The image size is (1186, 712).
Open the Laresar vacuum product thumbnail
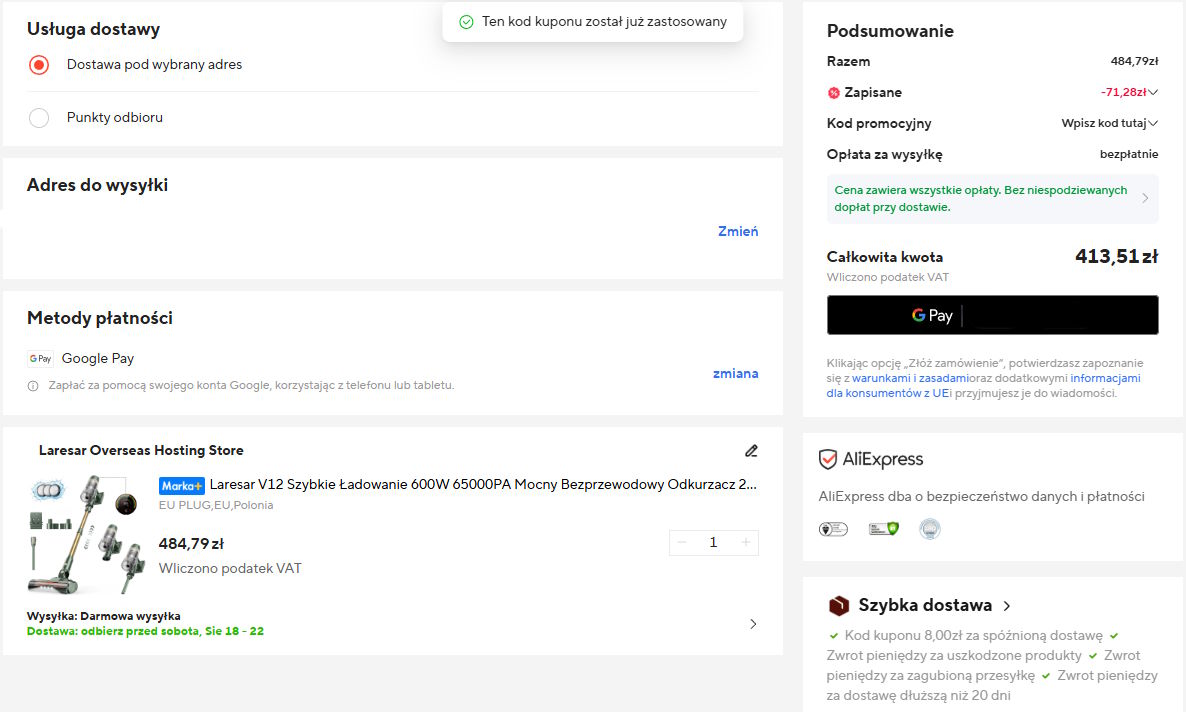click(87, 534)
